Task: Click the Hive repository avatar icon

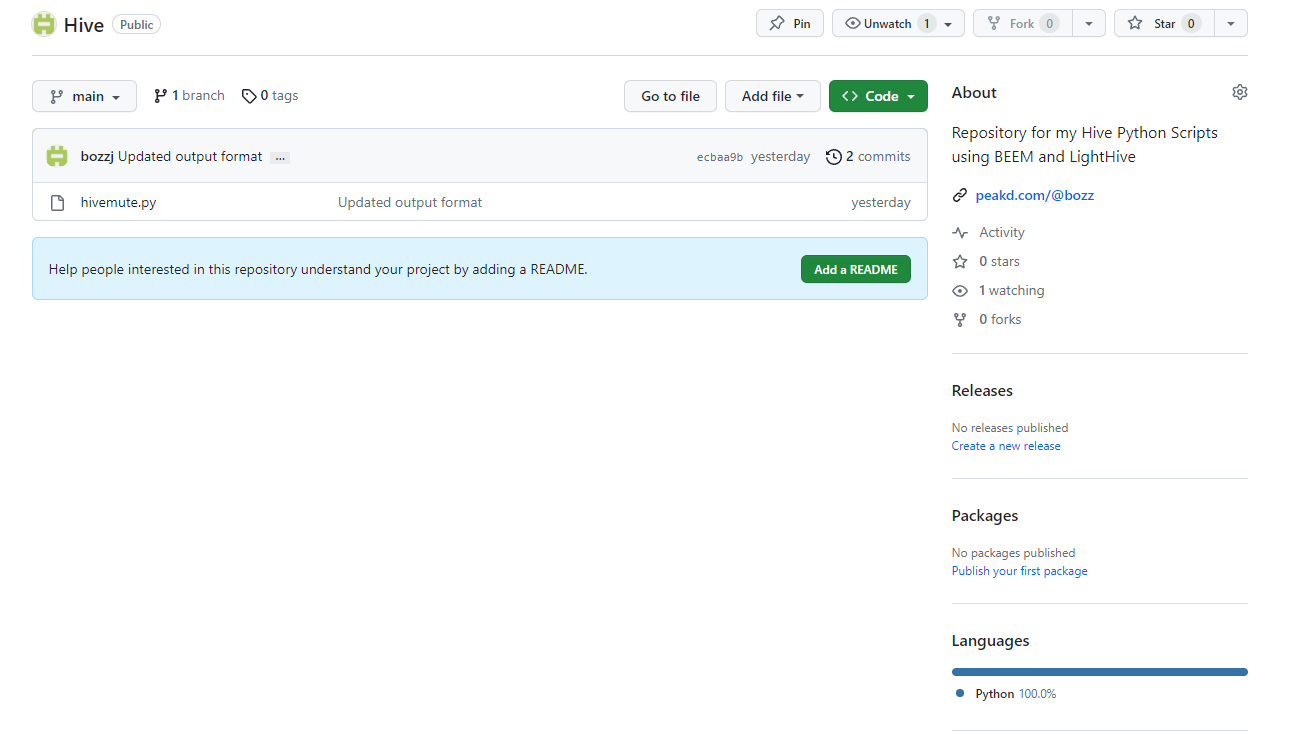Action: coord(44,24)
